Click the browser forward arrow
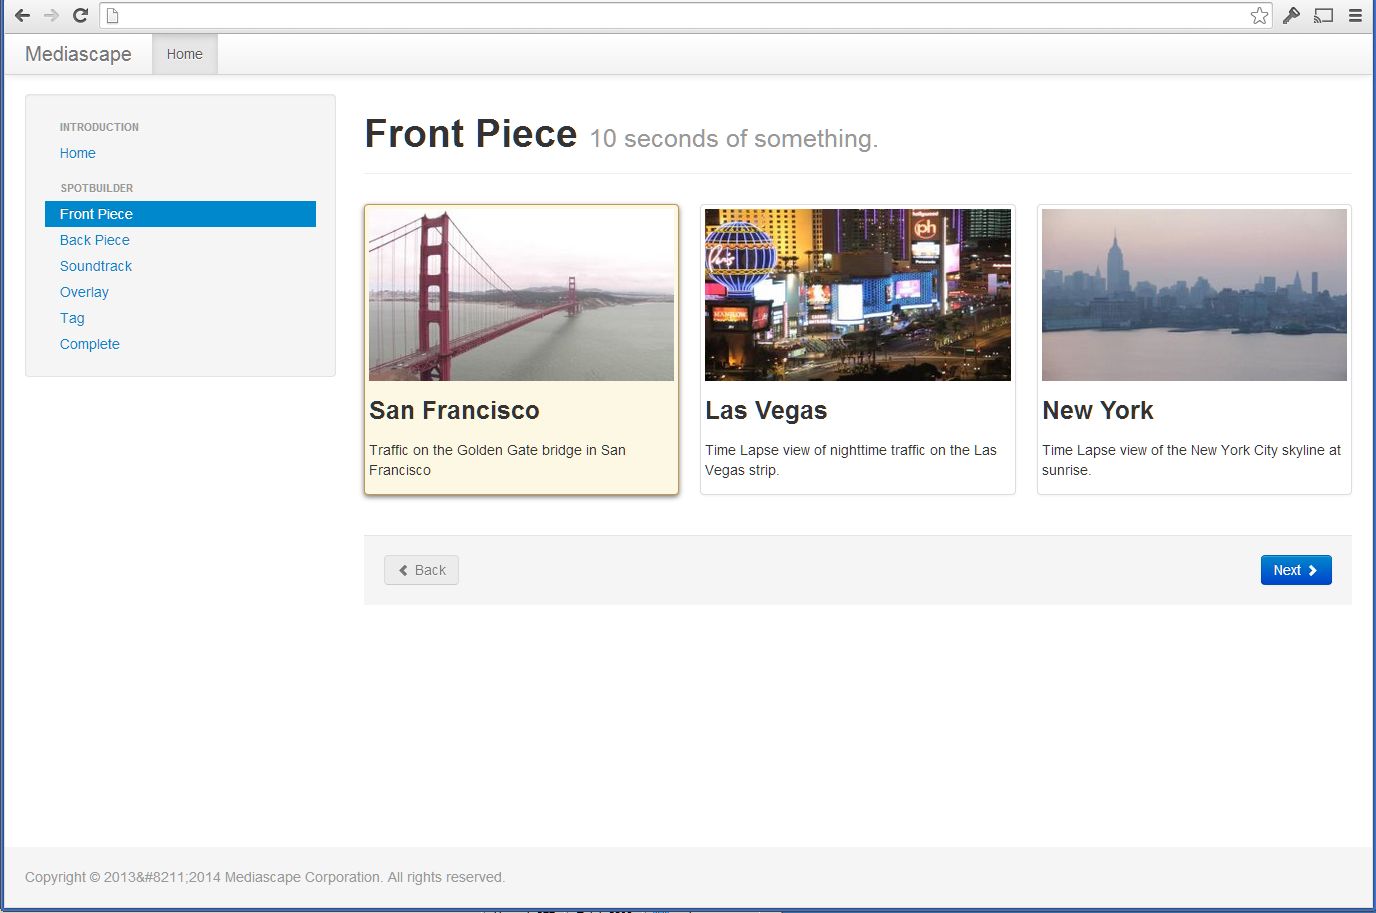 pos(51,15)
